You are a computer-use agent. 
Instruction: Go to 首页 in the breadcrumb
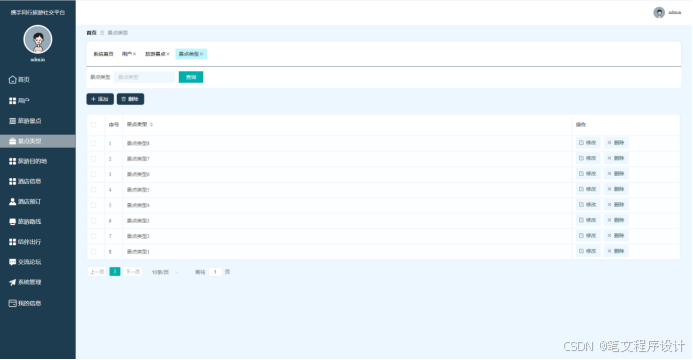point(91,33)
